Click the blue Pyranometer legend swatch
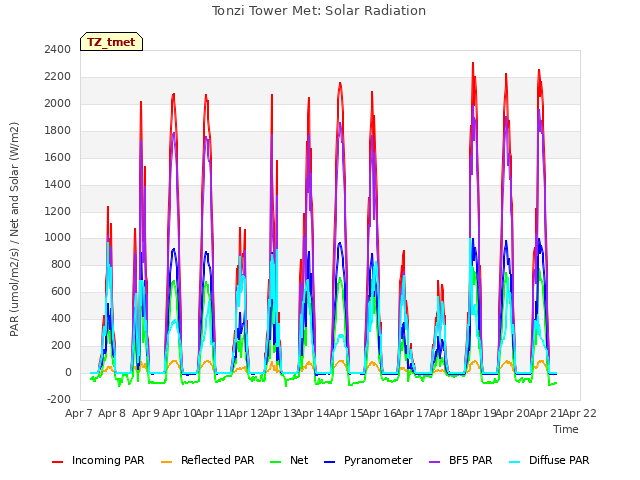The width and height of the screenshot is (640, 480). point(329,462)
